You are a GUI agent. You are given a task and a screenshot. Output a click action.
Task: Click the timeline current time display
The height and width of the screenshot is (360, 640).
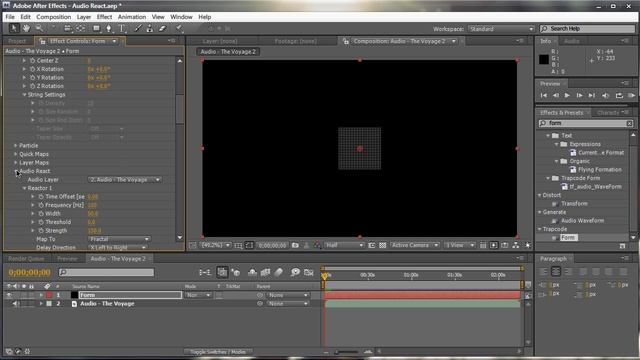[29, 272]
